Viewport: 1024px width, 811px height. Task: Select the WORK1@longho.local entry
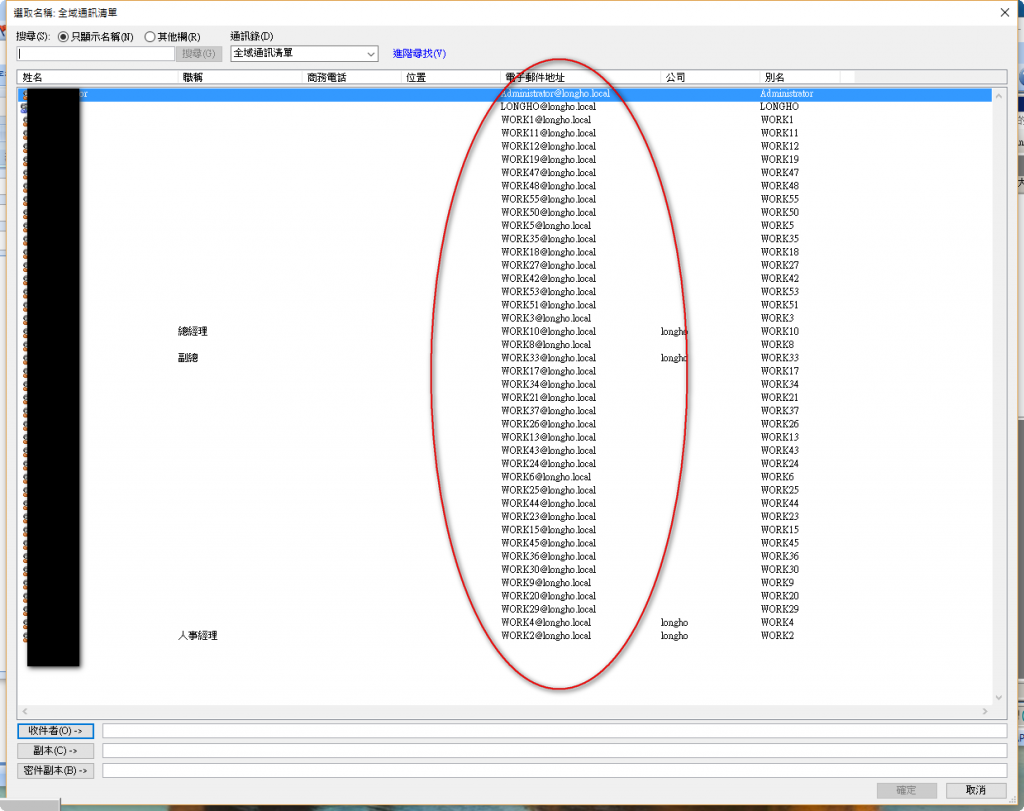[x=546, y=120]
